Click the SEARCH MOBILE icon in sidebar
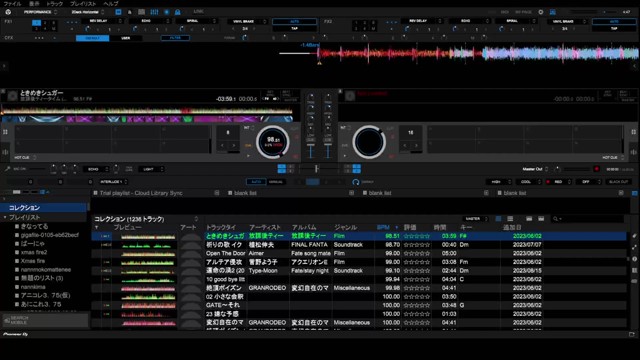Image resolution: width=640 pixels, height=360 pixels. (x=7, y=320)
